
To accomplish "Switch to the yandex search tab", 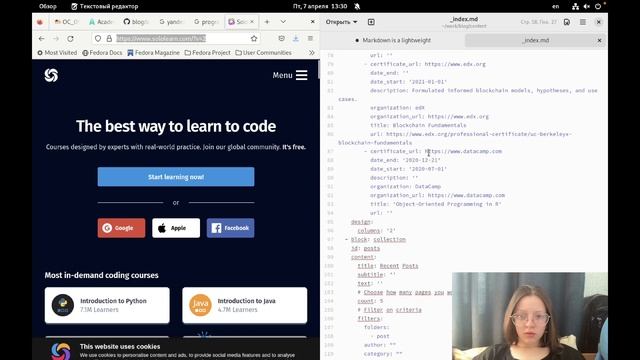I will click(171, 22).
